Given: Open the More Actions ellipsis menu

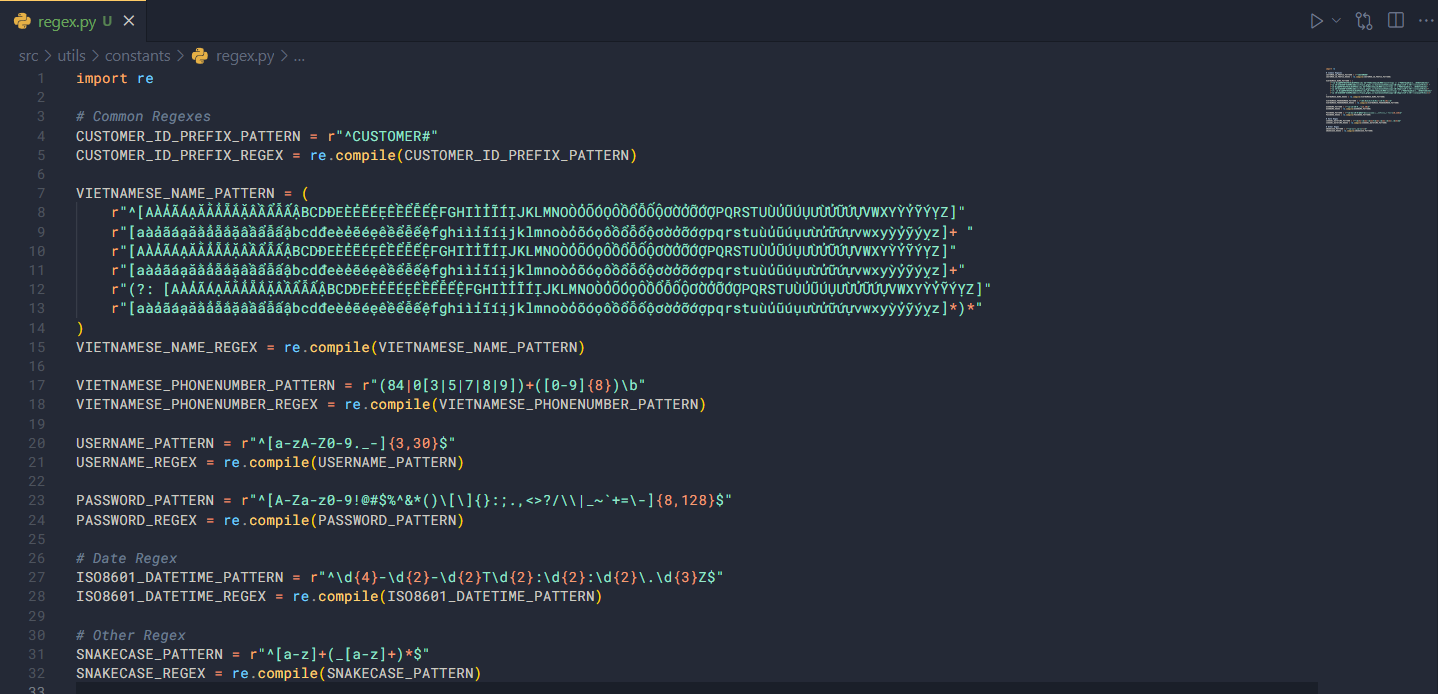Looking at the screenshot, I should [x=1425, y=20].
